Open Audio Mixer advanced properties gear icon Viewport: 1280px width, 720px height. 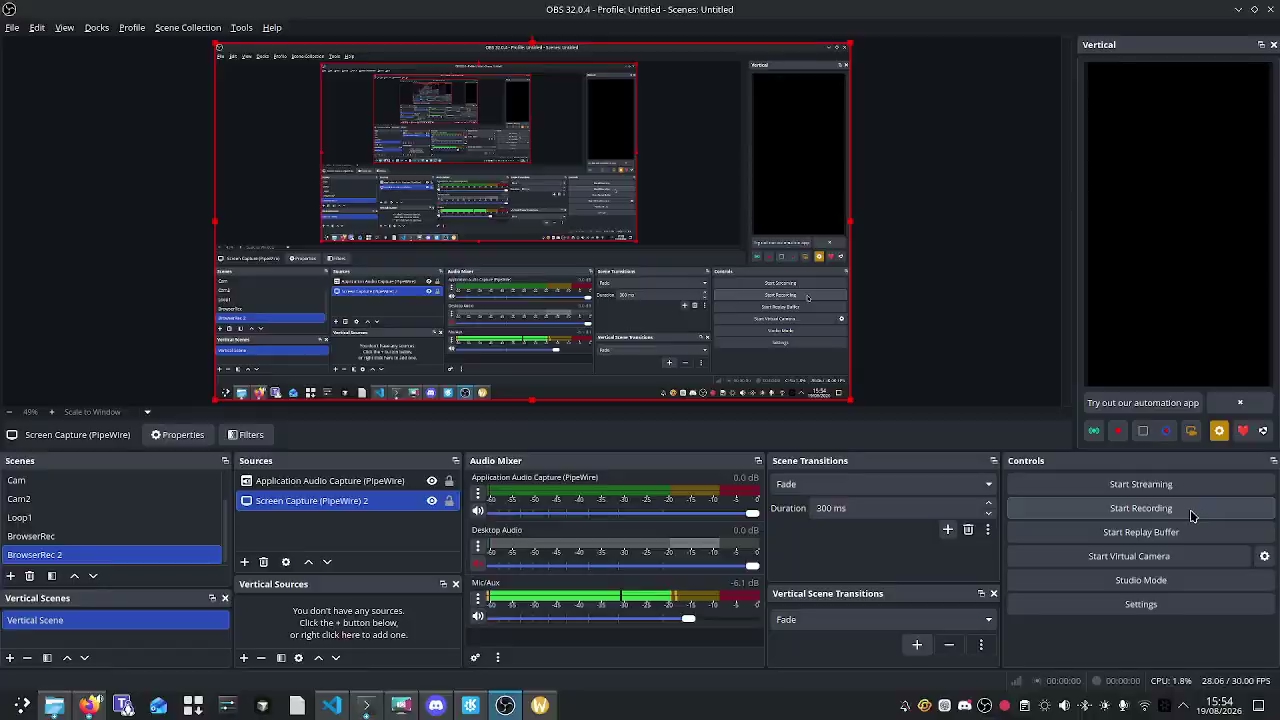click(475, 658)
